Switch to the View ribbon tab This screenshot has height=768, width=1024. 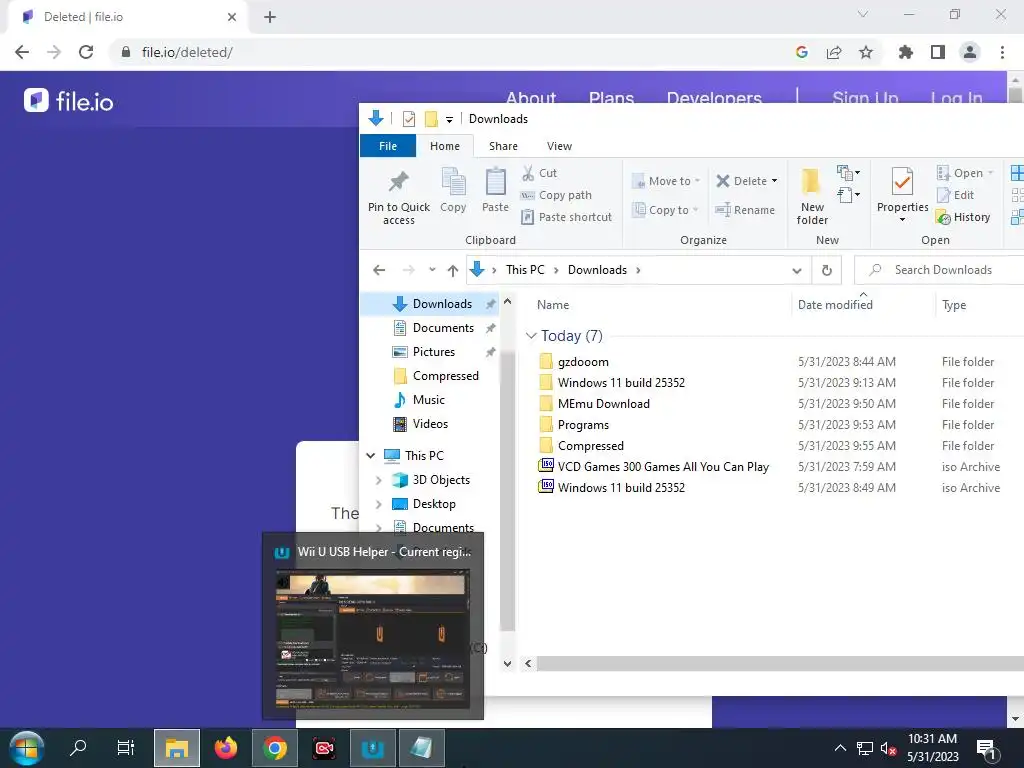[559, 146]
